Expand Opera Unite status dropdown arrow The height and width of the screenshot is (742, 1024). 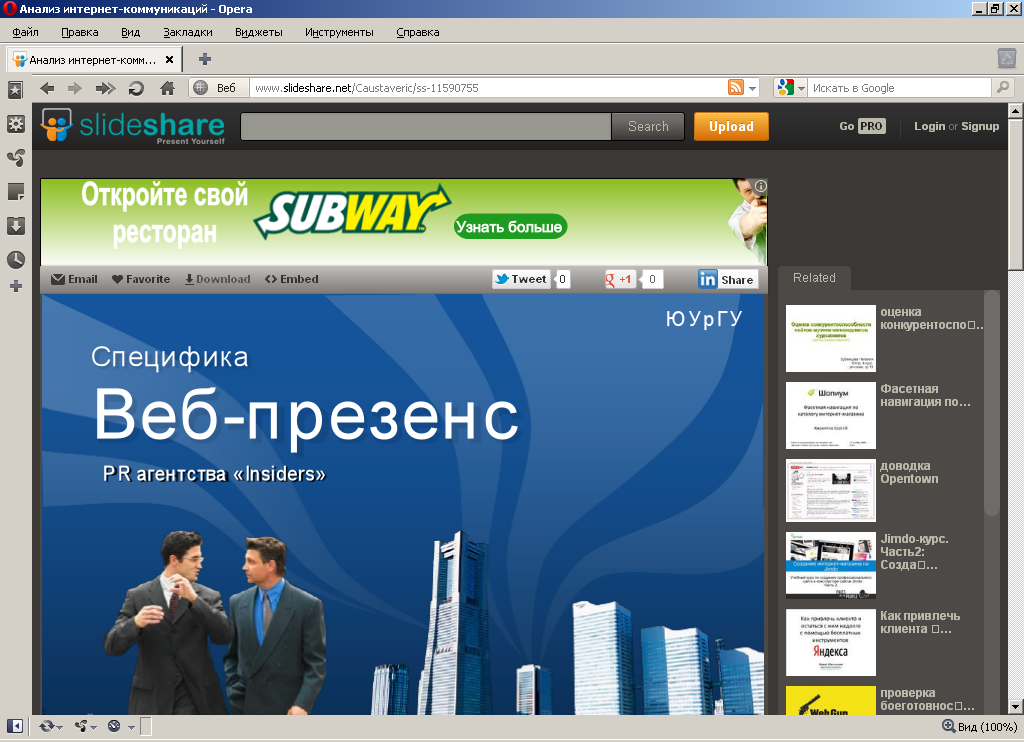tap(93, 727)
